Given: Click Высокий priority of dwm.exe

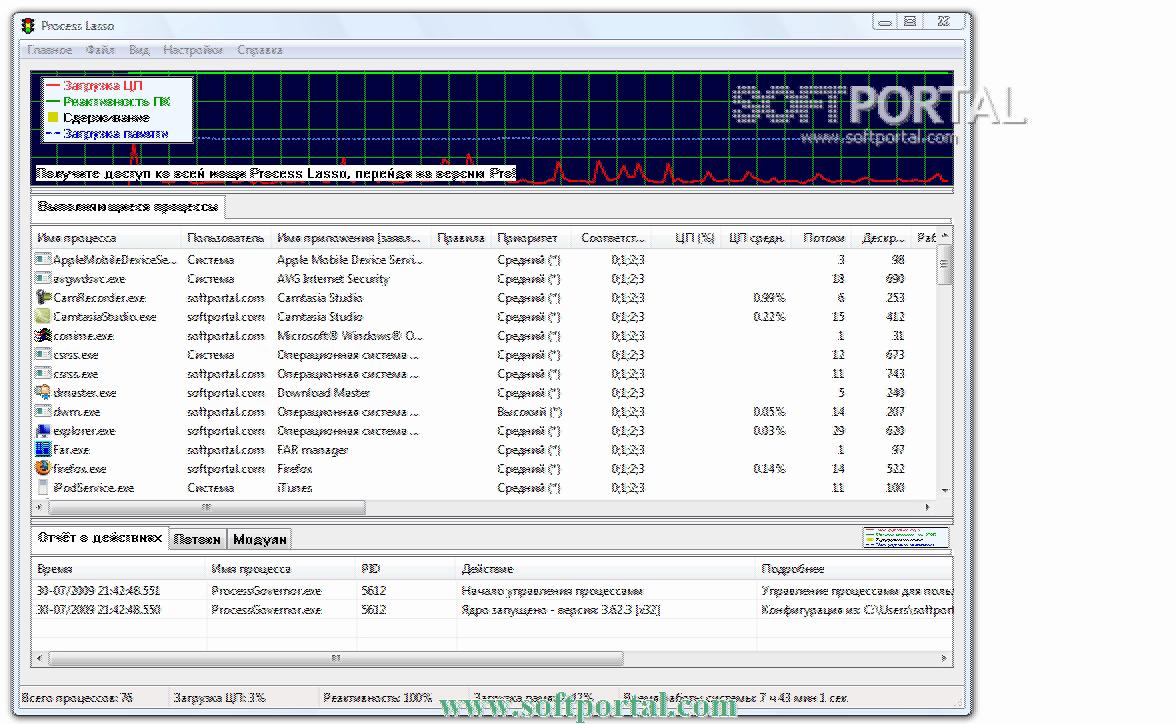Looking at the screenshot, I should click(529, 412).
